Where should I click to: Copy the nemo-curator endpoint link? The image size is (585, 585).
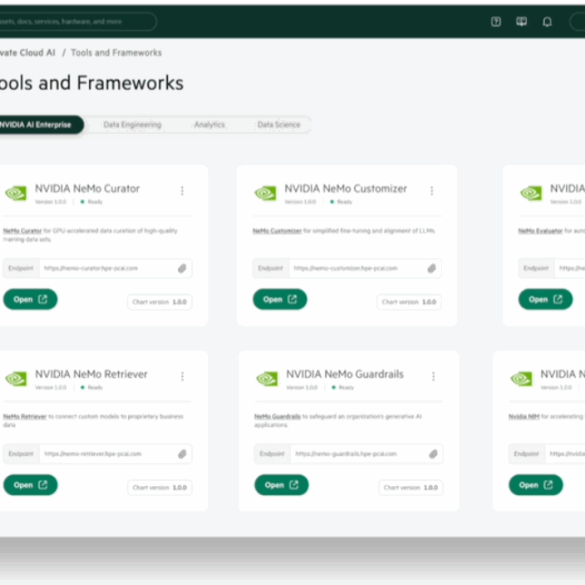coord(182,268)
